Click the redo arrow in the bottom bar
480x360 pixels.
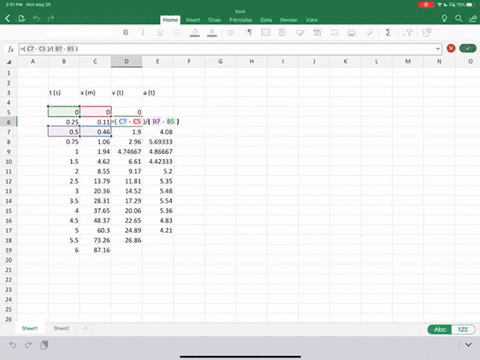coord(28,344)
